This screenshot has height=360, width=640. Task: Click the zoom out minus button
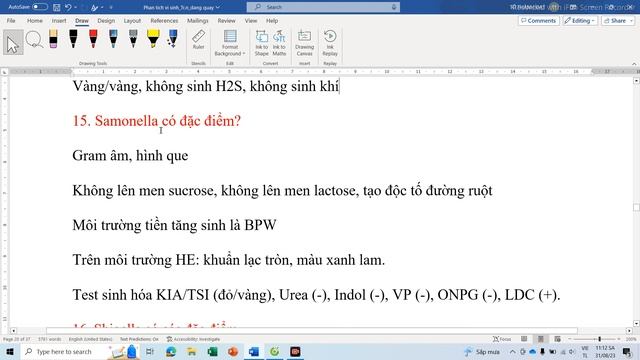coord(570,339)
